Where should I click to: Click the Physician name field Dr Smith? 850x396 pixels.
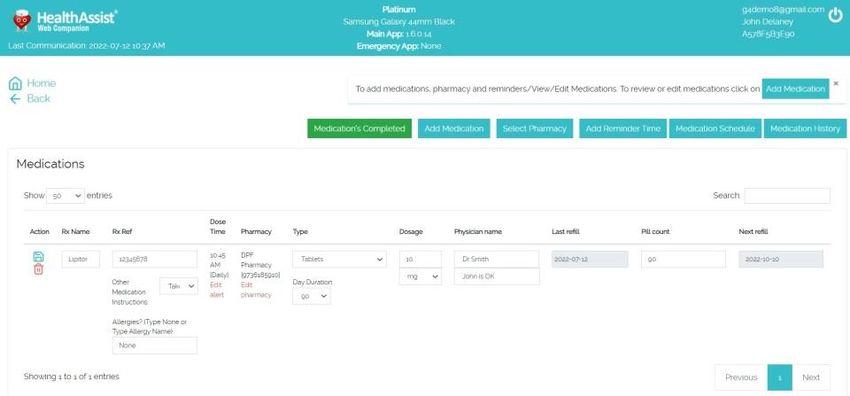tap(497, 259)
